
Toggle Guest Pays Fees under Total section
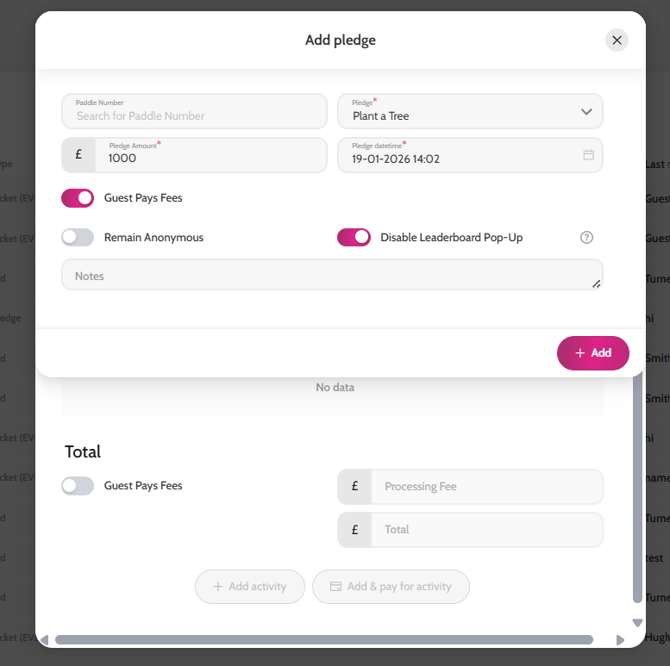coord(77,486)
